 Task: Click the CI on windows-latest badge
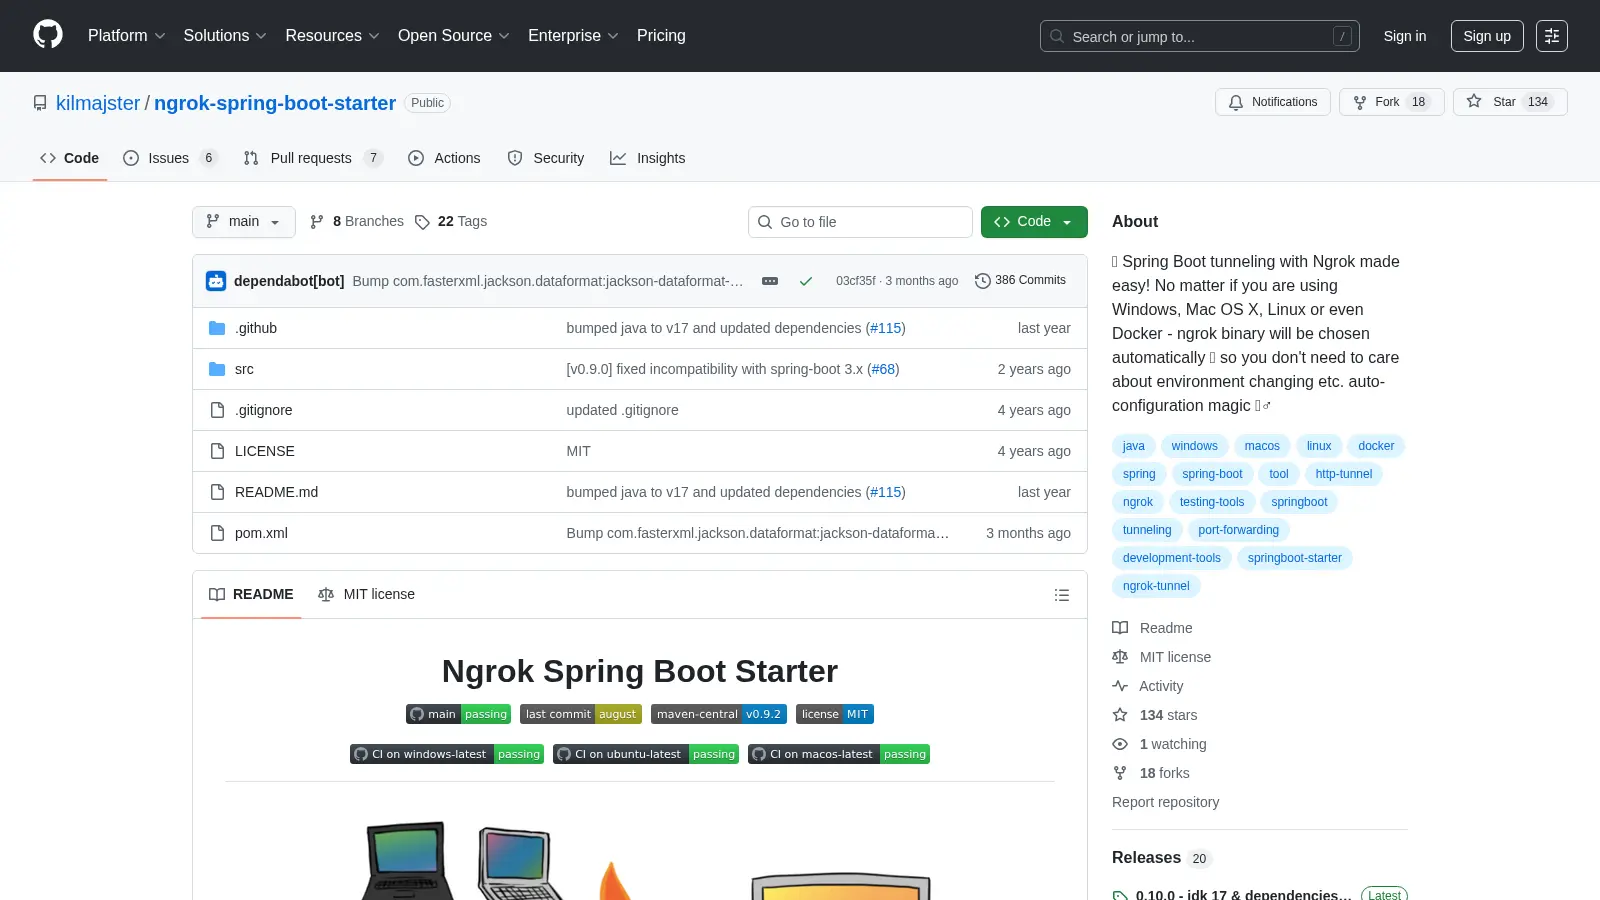click(447, 754)
